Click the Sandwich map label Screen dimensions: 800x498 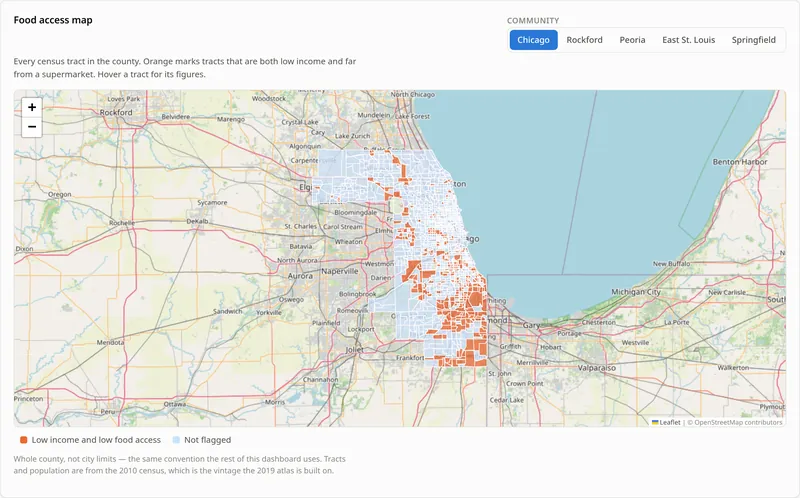point(228,311)
